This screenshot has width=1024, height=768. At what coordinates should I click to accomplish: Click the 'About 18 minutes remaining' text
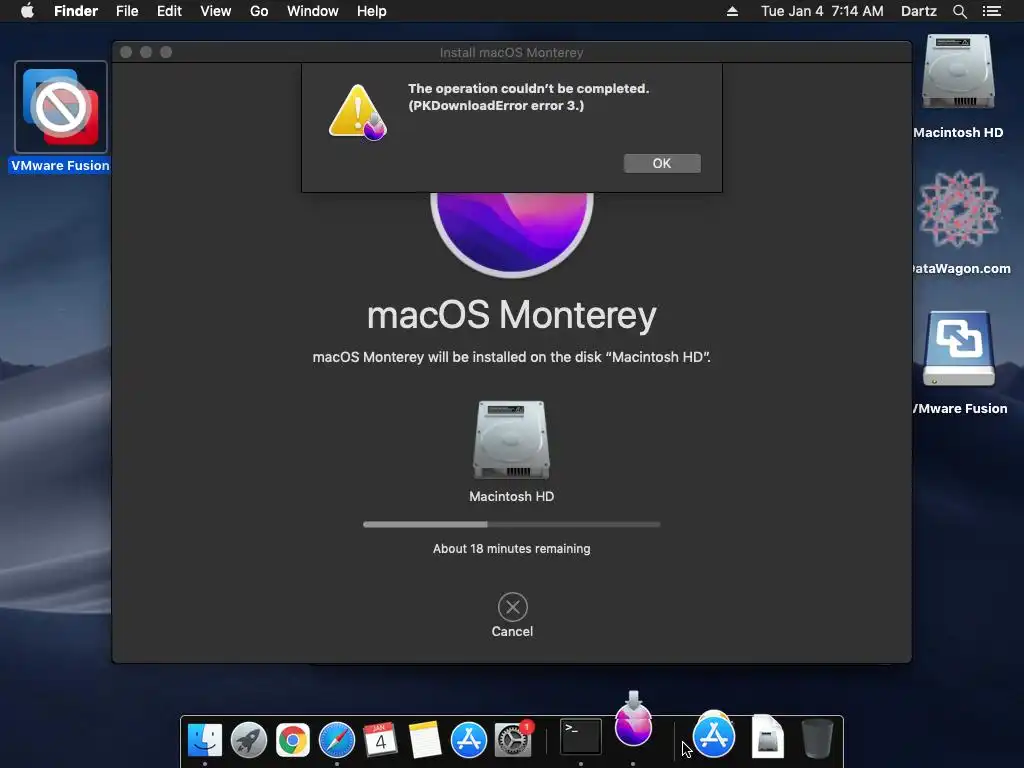(x=511, y=549)
